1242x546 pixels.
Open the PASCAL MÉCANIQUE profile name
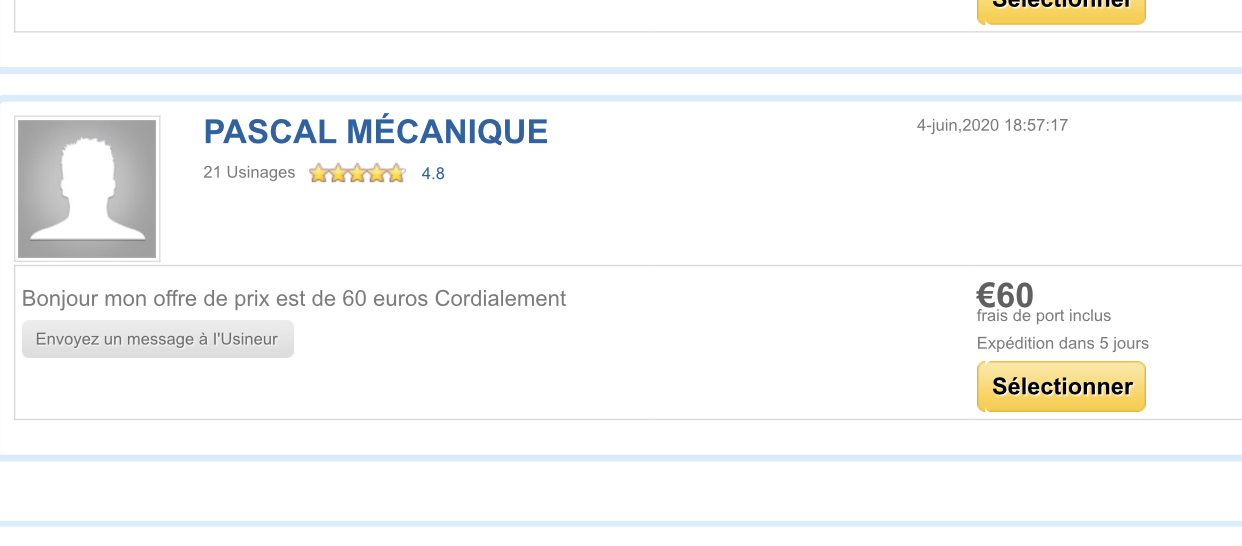(x=375, y=131)
